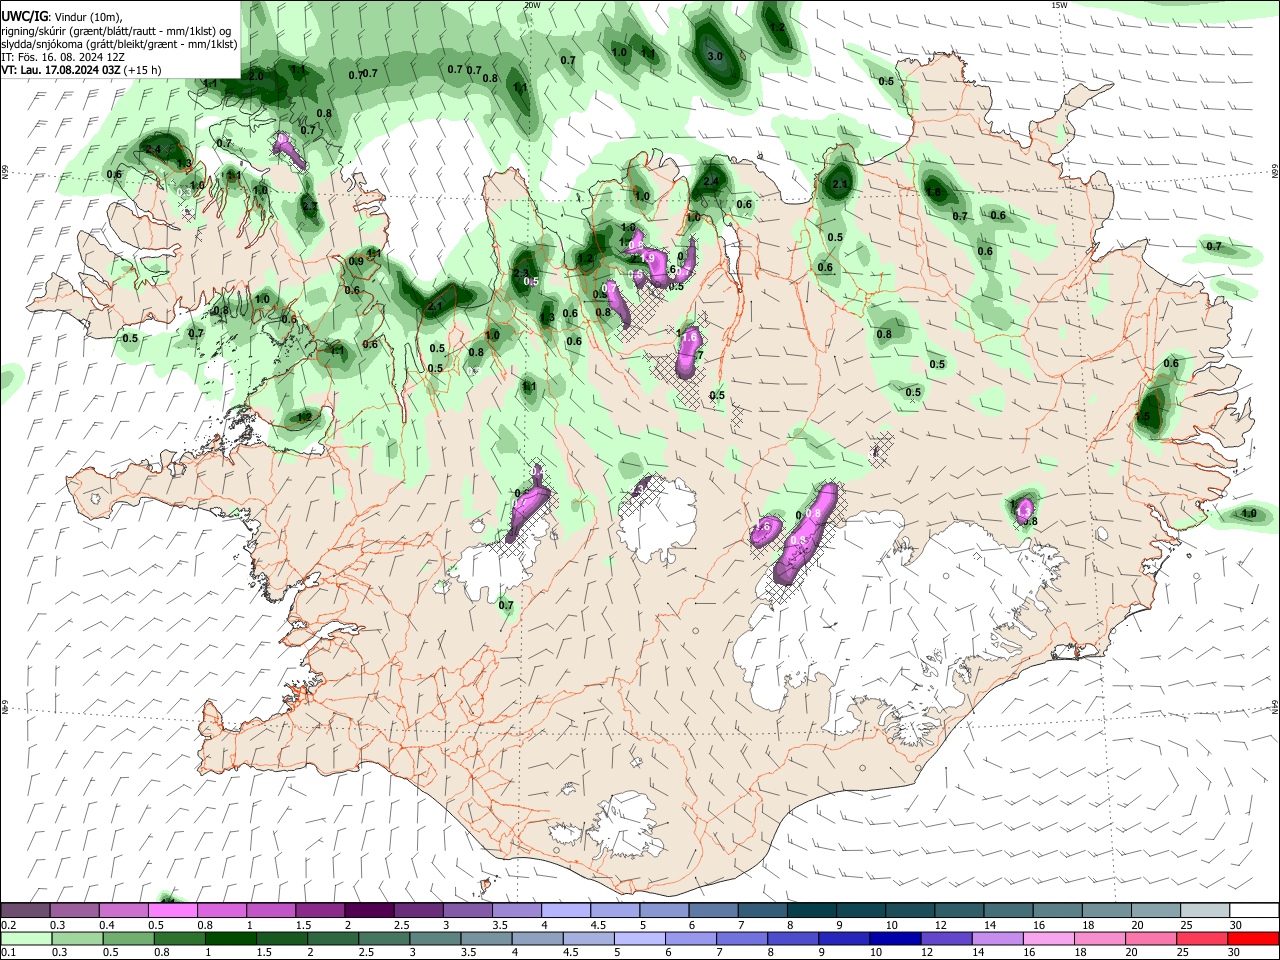The image size is (1280, 960).
Task: Select dark blue rain swatch between 10 and 12
Action: tap(895, 938)
